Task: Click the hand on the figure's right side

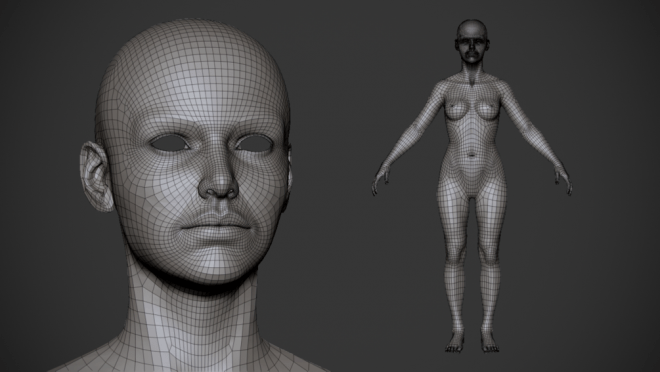Action: click(x=564, y=179)
